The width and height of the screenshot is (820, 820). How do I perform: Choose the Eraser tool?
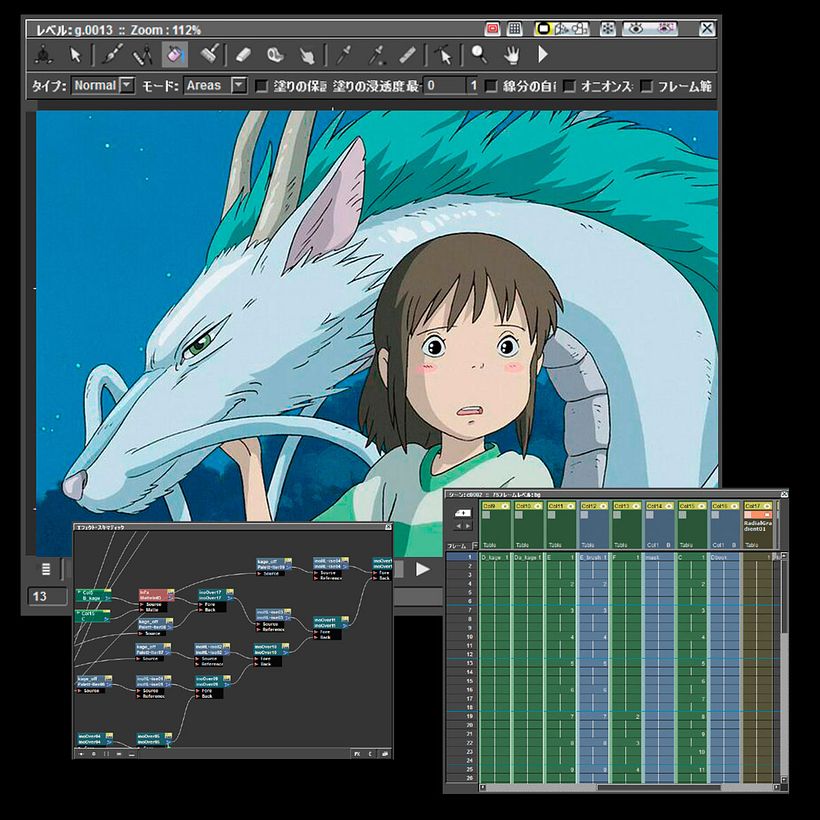point(244,54)
